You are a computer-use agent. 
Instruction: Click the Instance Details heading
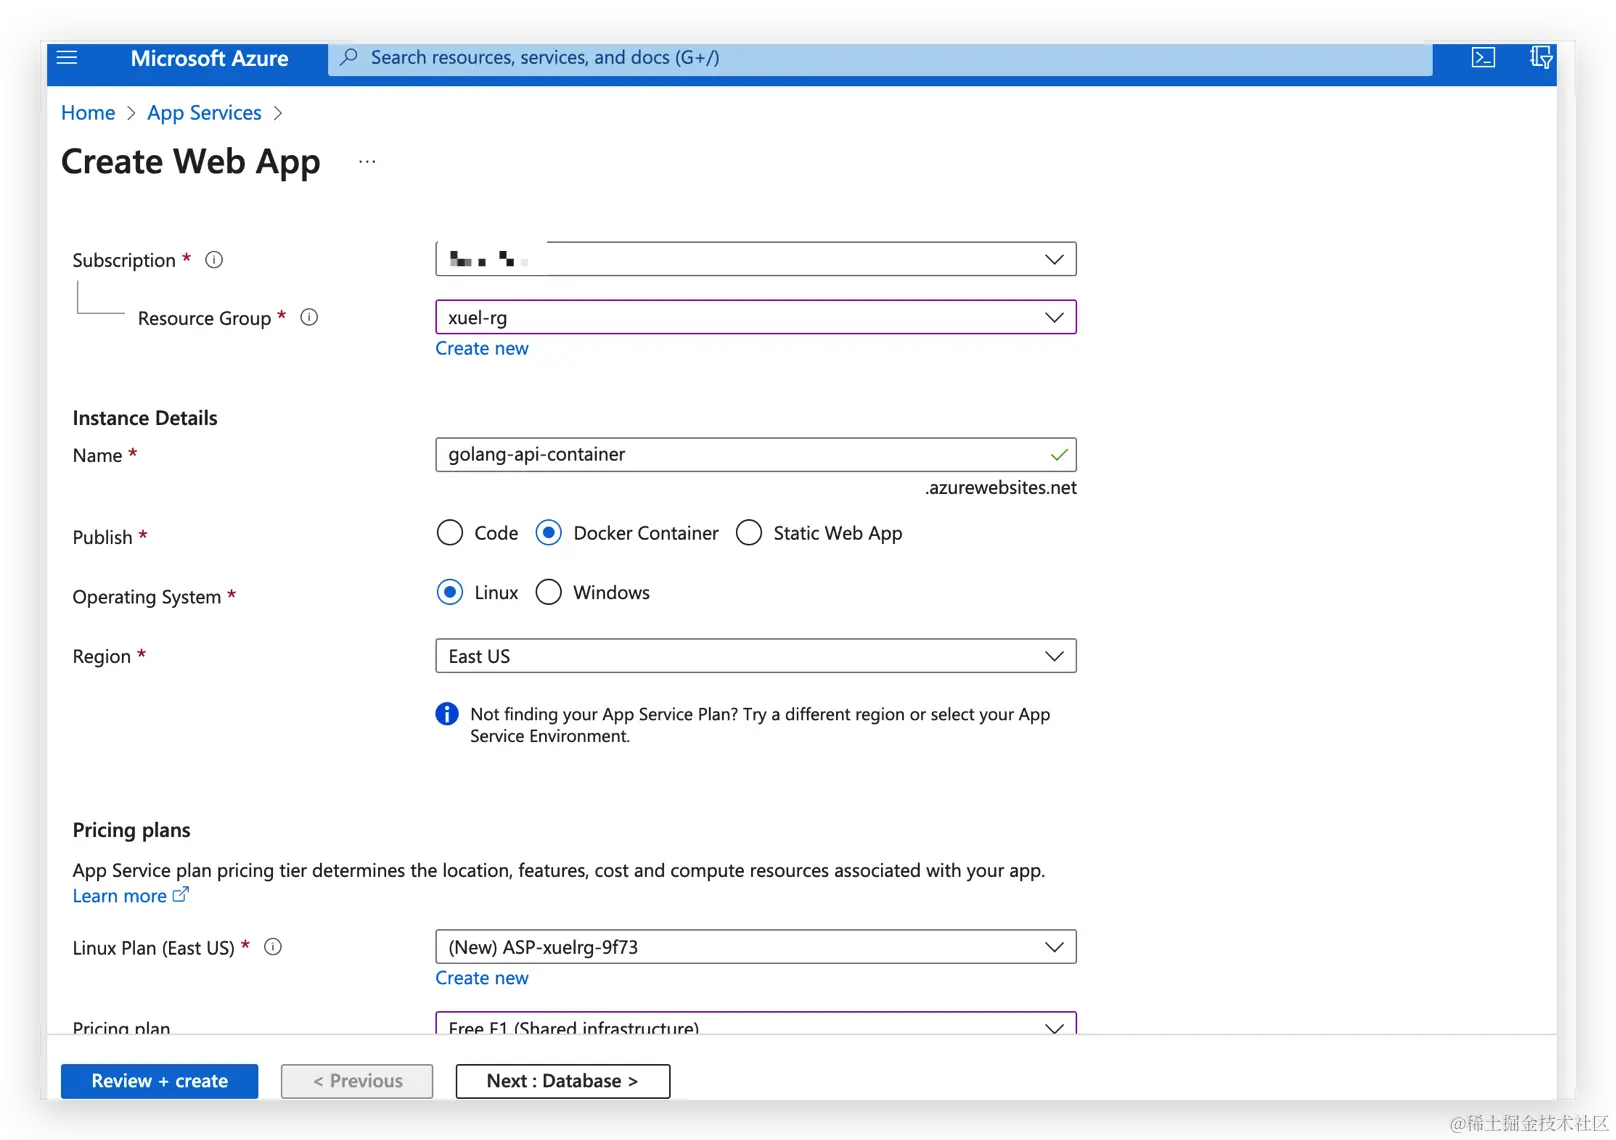(x=145, y=418)
